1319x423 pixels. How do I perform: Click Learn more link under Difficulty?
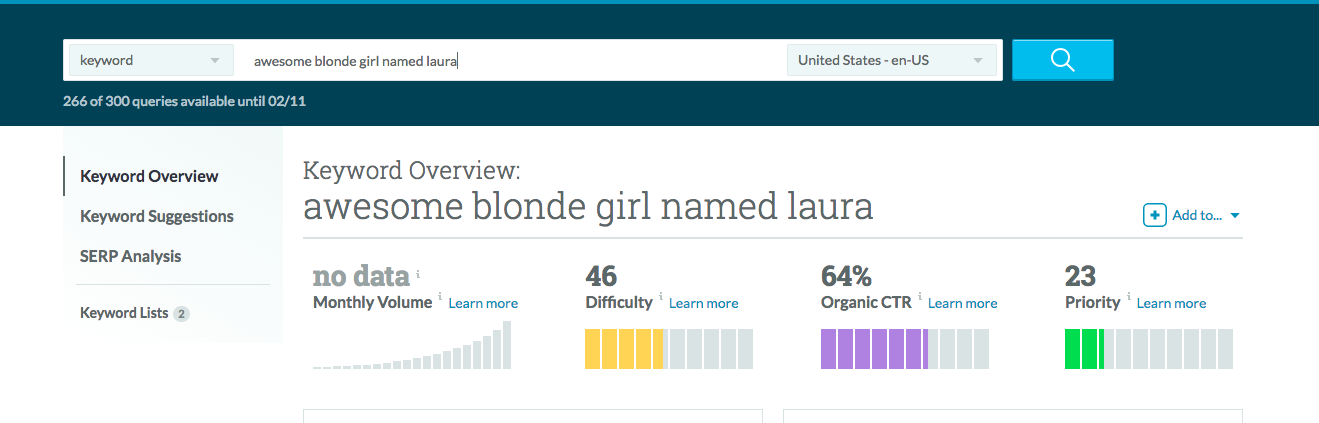pyautogui.click(x=703, y=303)
